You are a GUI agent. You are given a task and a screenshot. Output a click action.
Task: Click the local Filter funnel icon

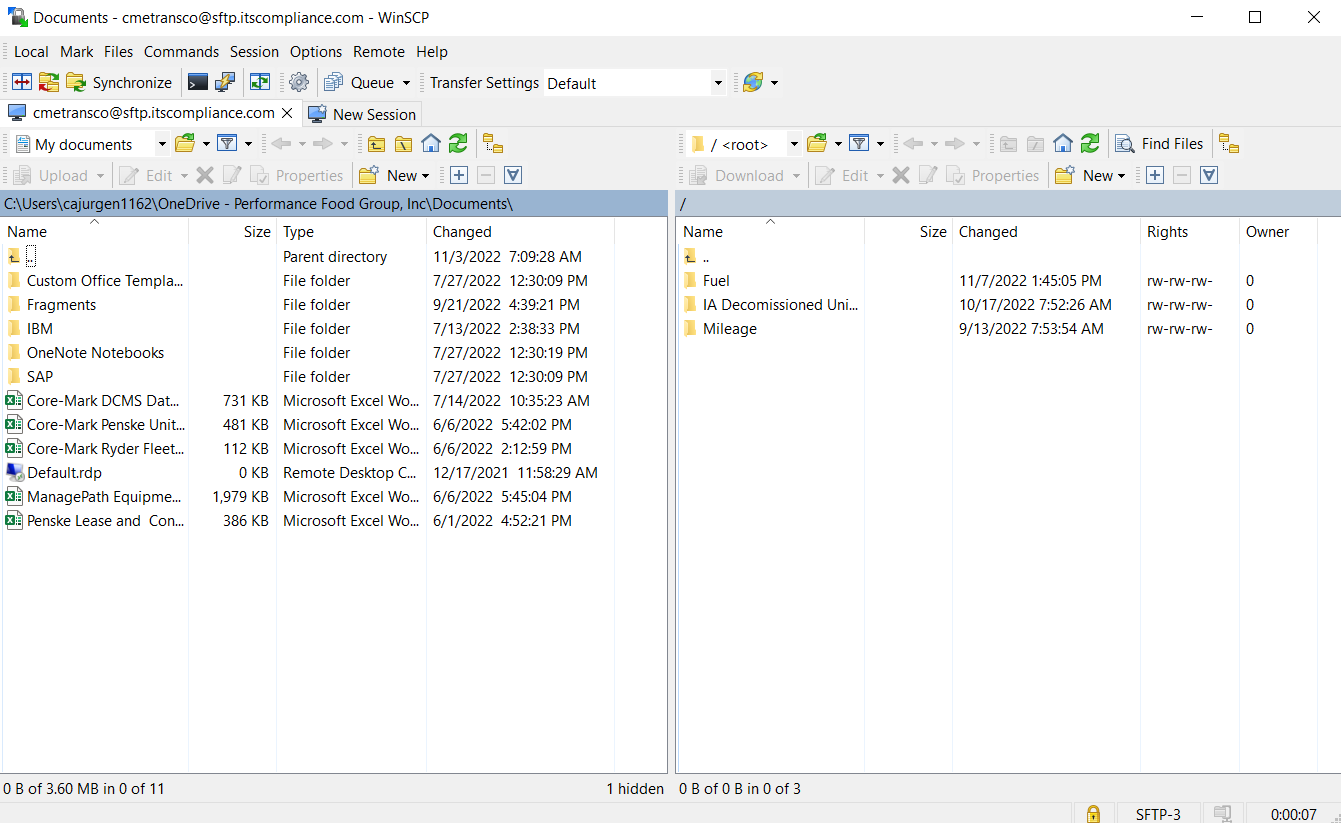[x=227, y=144]
